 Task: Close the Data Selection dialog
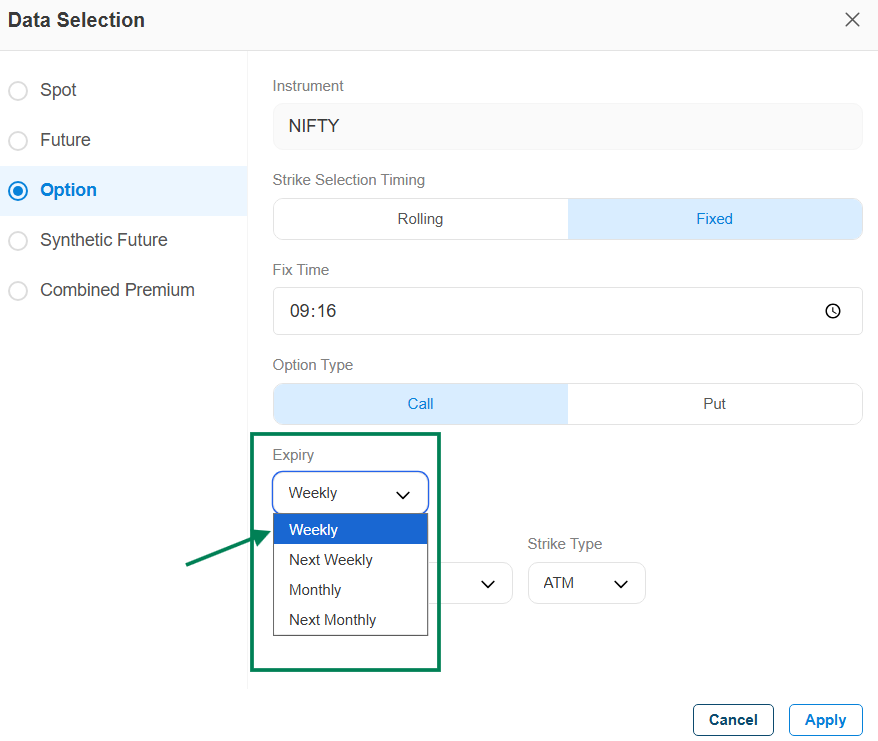(x=852, y=20)
